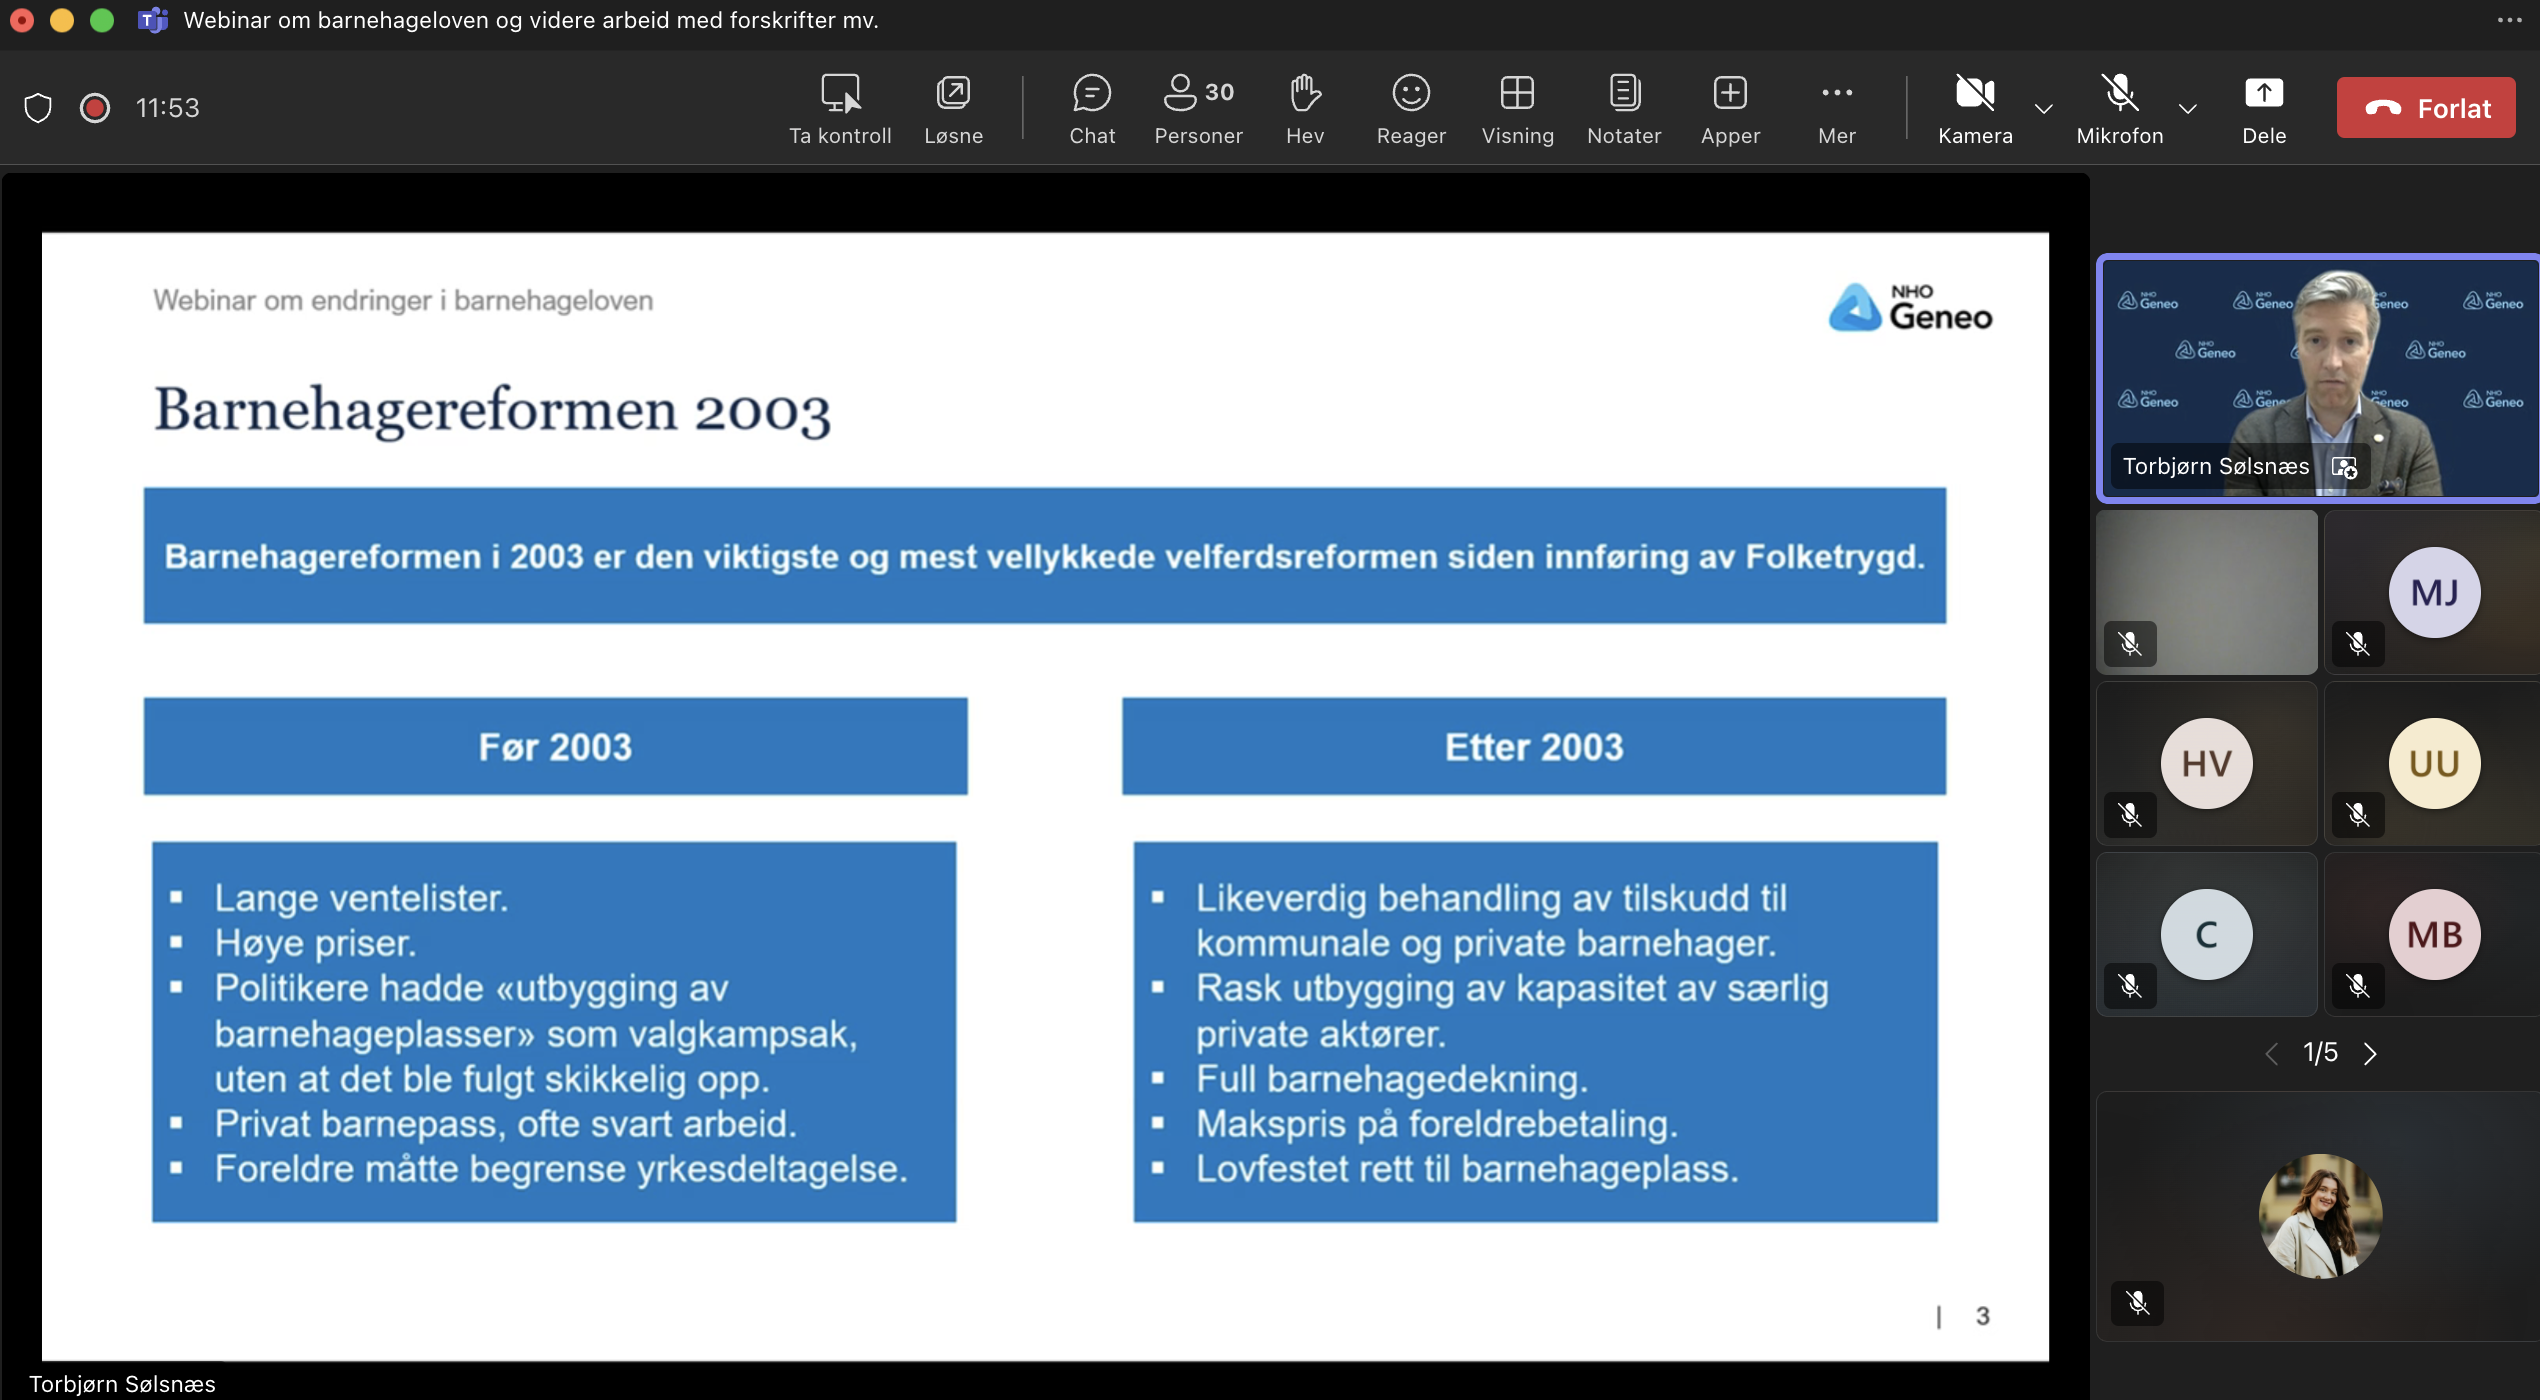Open the Reager emoji reactions

[1410, 108]
